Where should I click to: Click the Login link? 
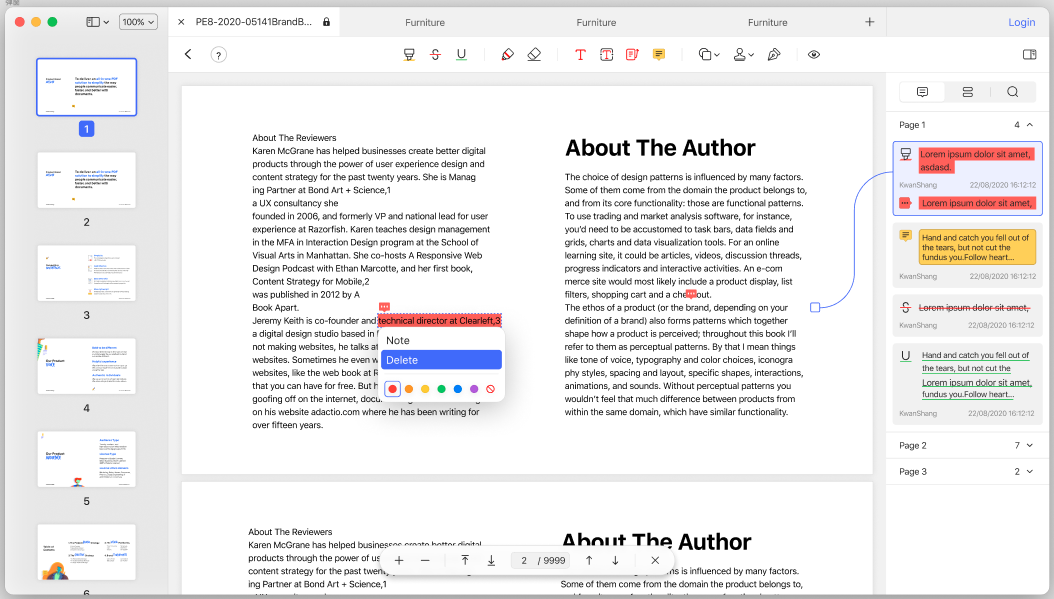[x=1021, y=21]
